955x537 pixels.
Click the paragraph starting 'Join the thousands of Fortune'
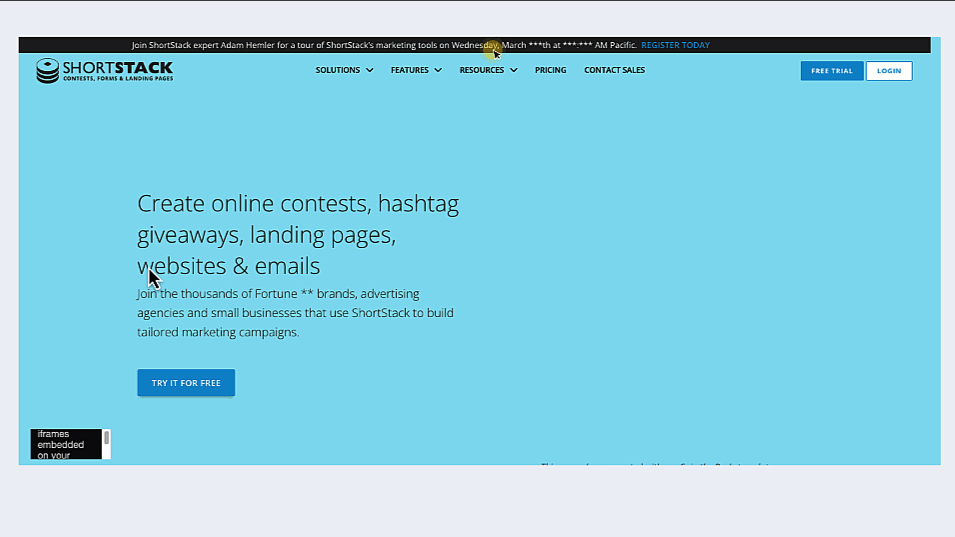click(295, 313)
